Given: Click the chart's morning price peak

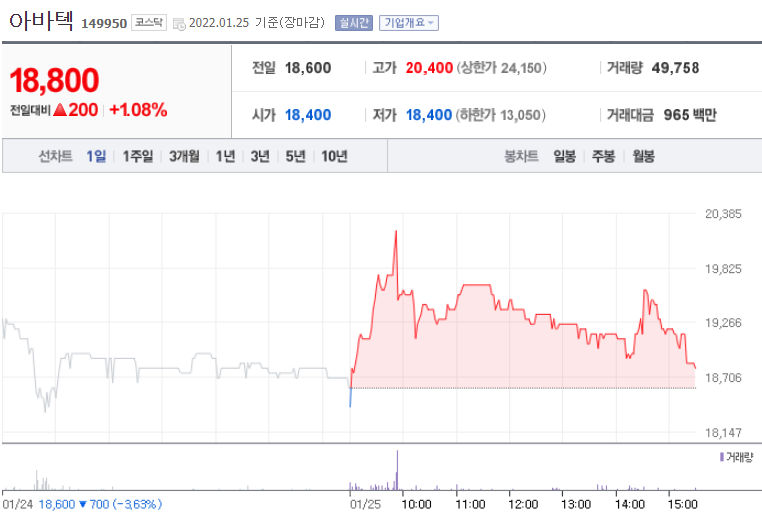Looking at the screenshot, I should pos(396,231).
